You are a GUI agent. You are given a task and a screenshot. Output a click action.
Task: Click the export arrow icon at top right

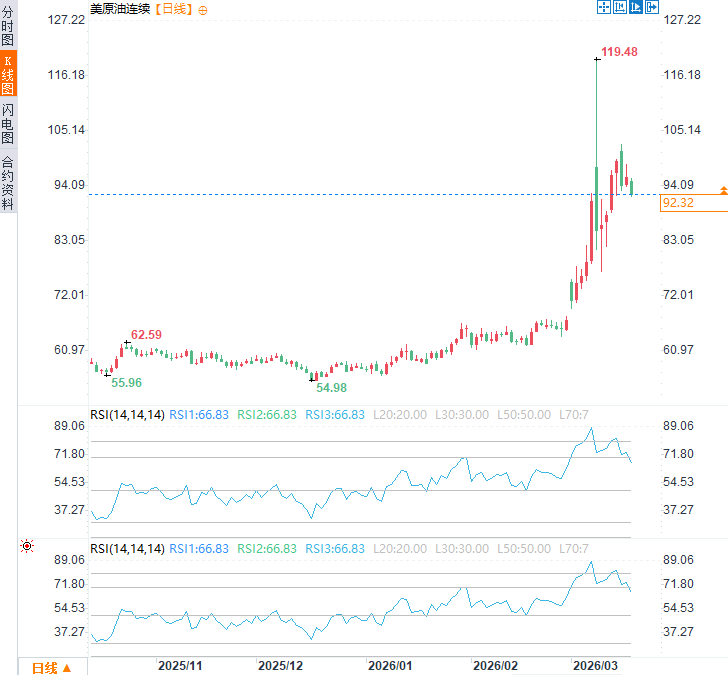652,7
